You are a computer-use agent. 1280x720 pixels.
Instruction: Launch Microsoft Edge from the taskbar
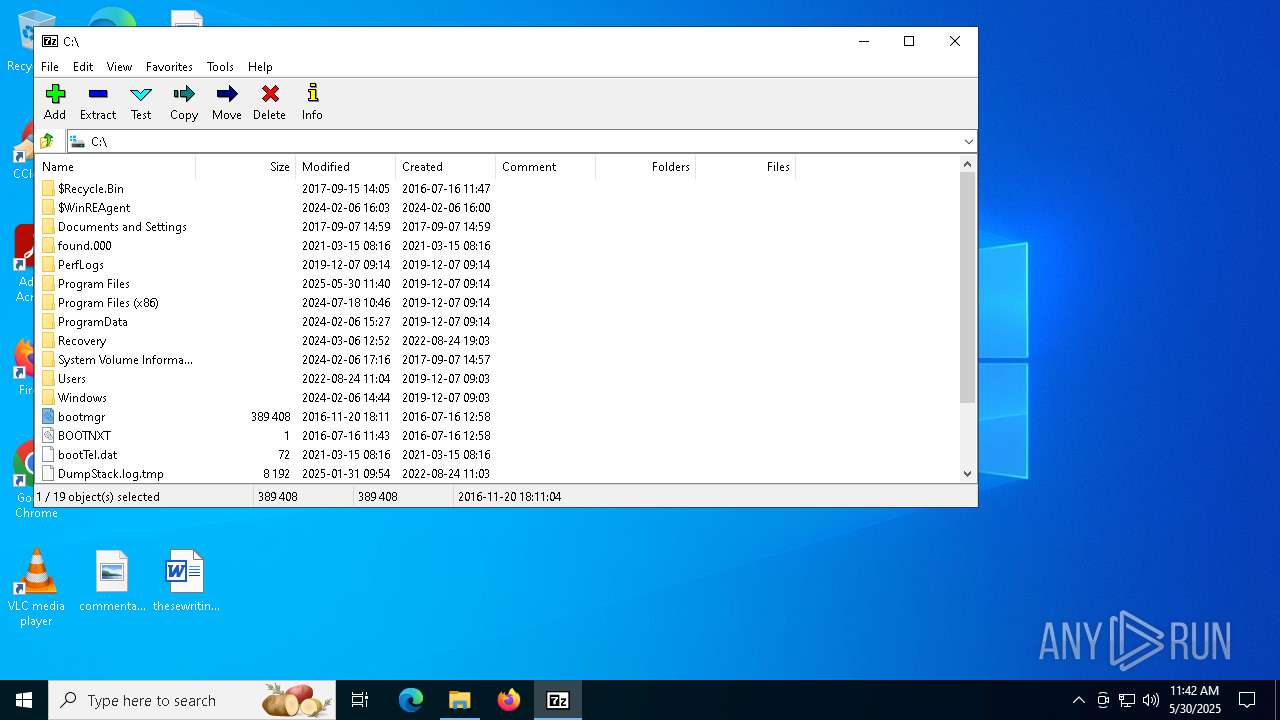click(411, 700)
